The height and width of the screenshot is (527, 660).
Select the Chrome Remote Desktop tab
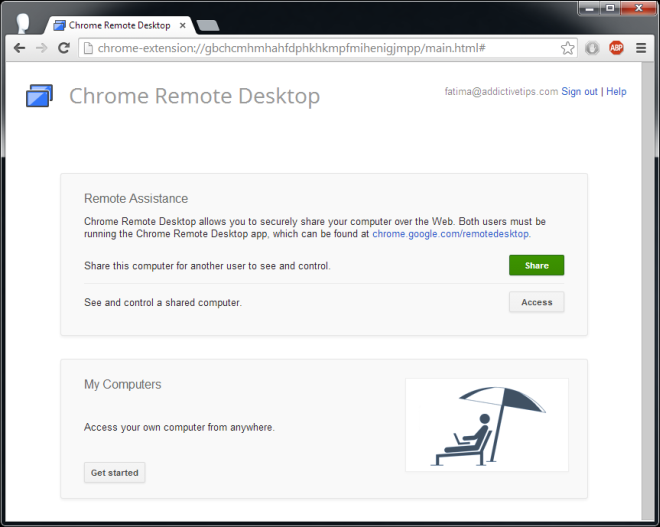click(x=118, y=24)
